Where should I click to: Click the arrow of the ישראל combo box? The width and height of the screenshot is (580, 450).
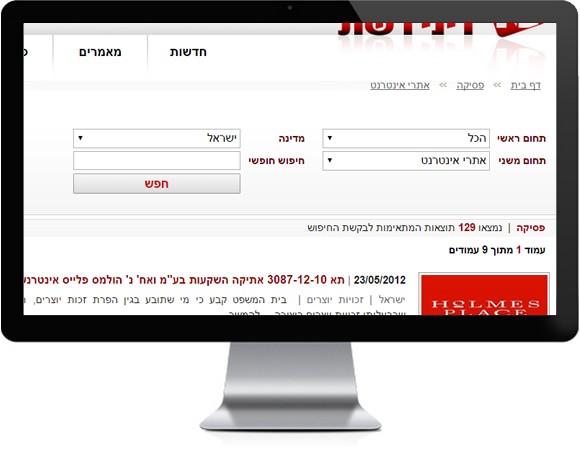pos(80,138)
